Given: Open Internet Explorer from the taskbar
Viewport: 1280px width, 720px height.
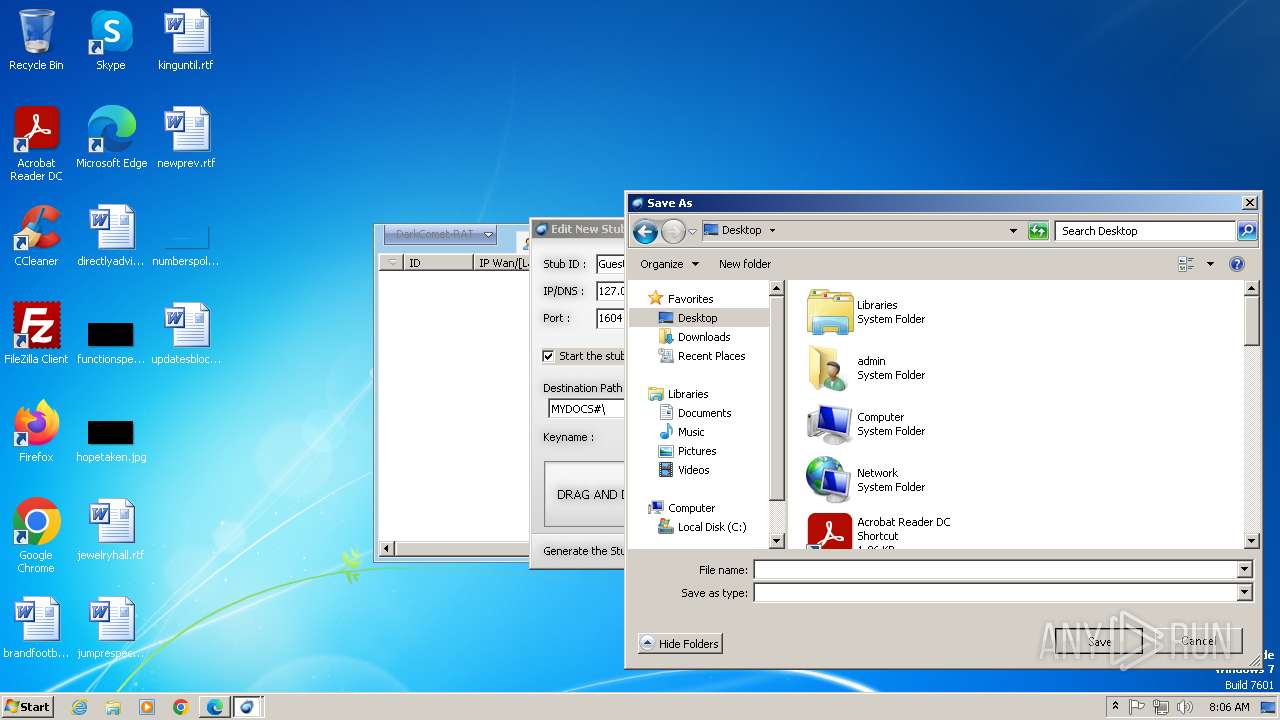Looking at the screenshot, I should (x=79, y=707).
